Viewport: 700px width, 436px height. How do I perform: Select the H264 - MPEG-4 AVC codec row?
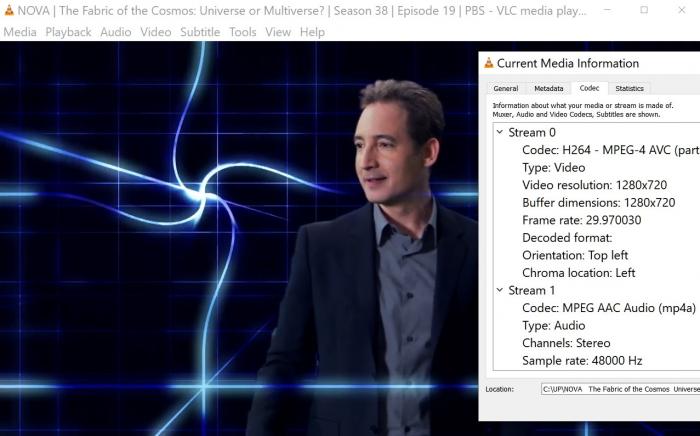pos(611,150)
